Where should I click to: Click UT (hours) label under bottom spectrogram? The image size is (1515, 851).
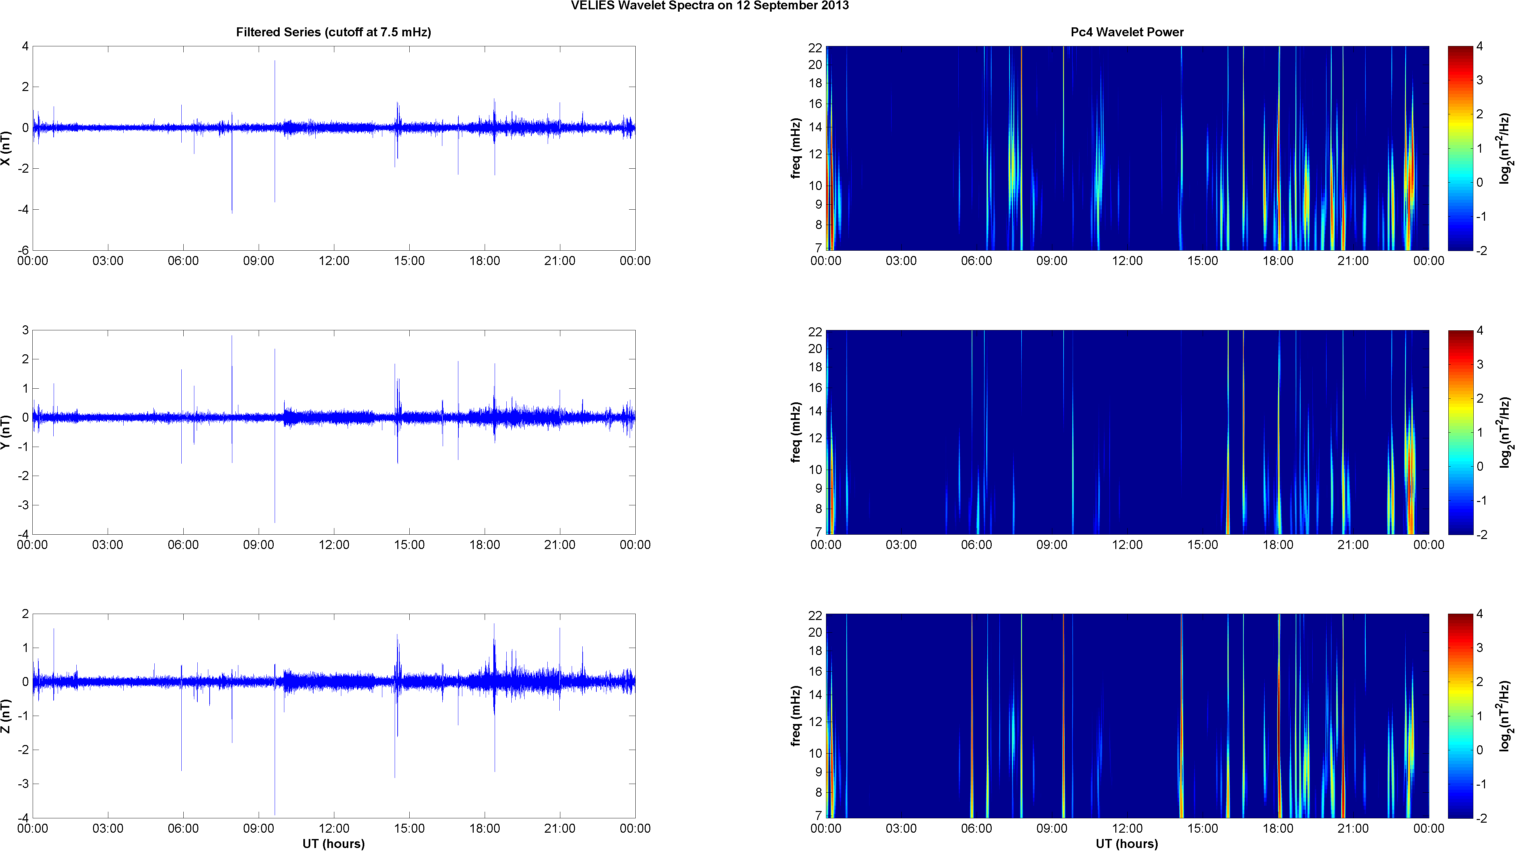pos(1126,844)
